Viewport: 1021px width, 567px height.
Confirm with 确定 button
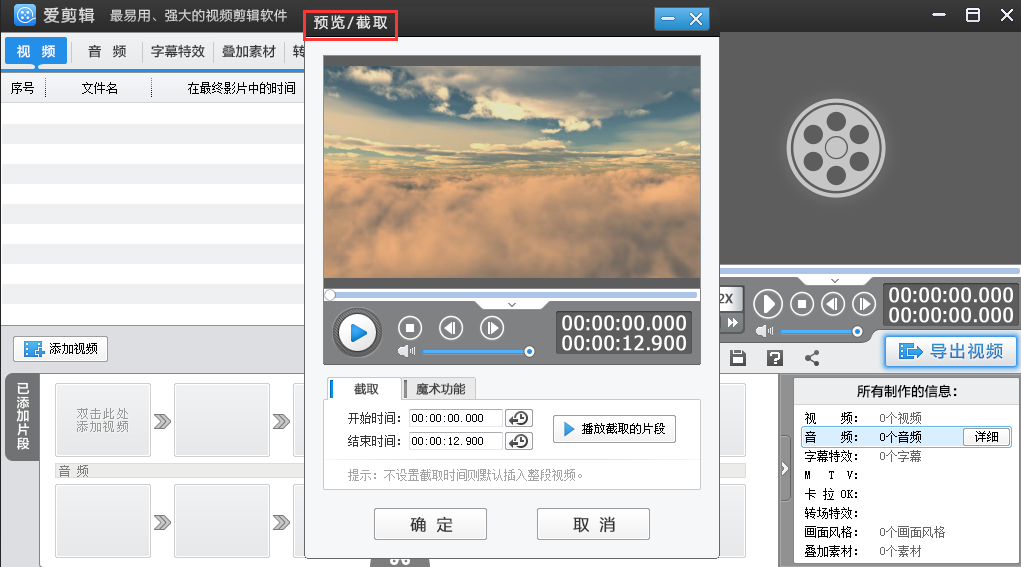(430, 524)
